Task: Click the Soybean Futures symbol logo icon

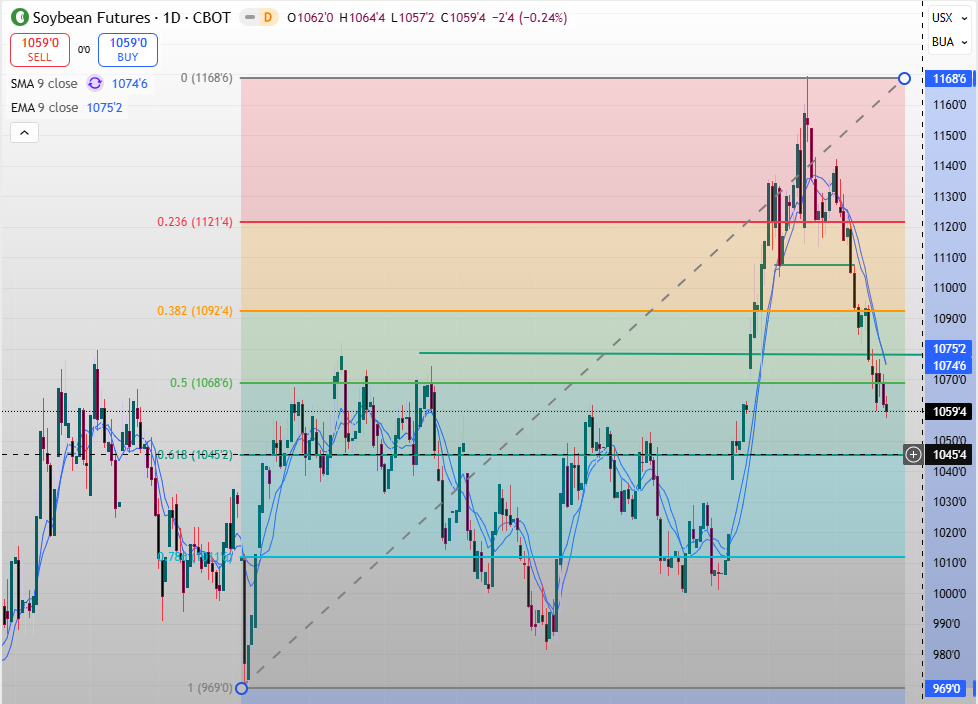Action: 19,18
